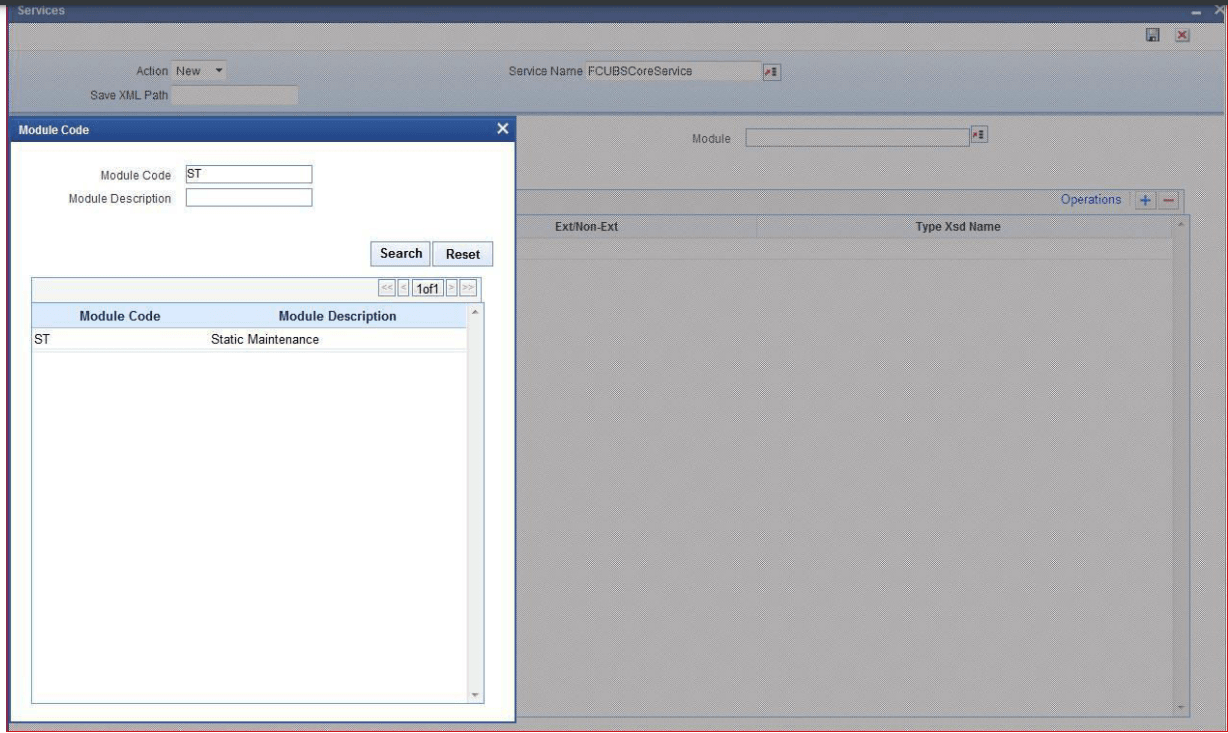Viewport: 1228px width, 733px height.
Task: Click the Service Name field
Action: [672, 71]
